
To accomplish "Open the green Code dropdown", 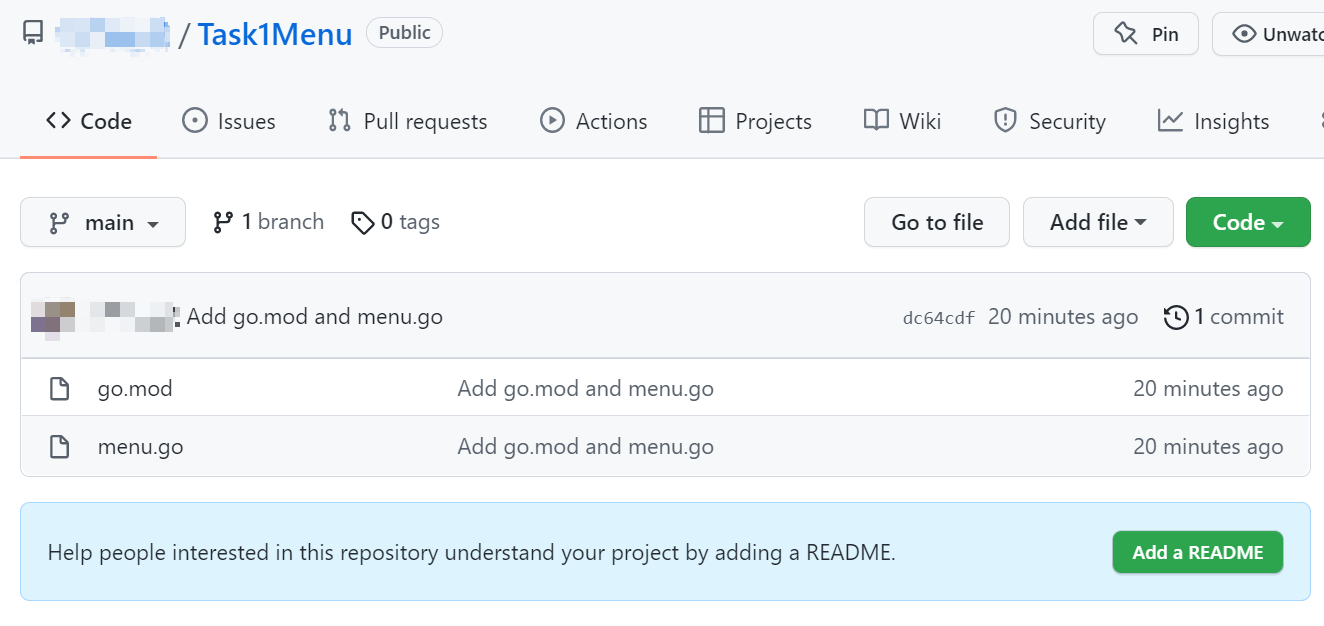I will (x=1247, y=222).
